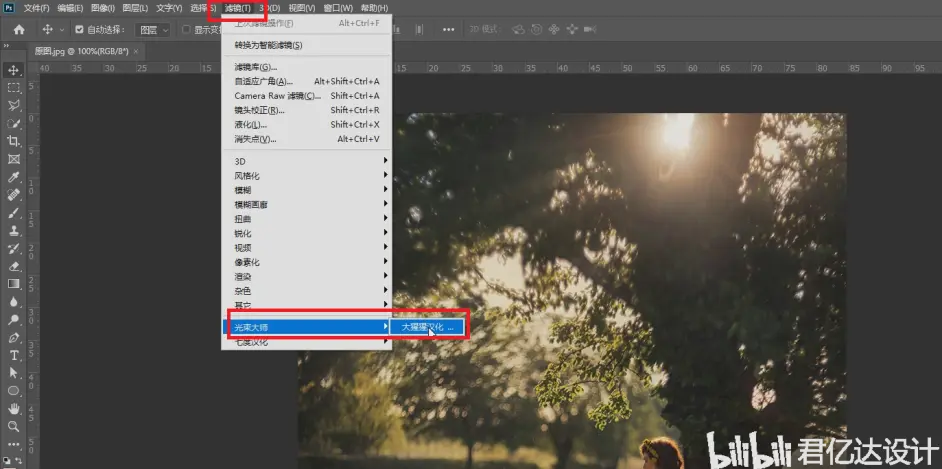The height and width of the screenshot is (469, 942).
Task: Select the Eraser tool
Action: point(13,266)
